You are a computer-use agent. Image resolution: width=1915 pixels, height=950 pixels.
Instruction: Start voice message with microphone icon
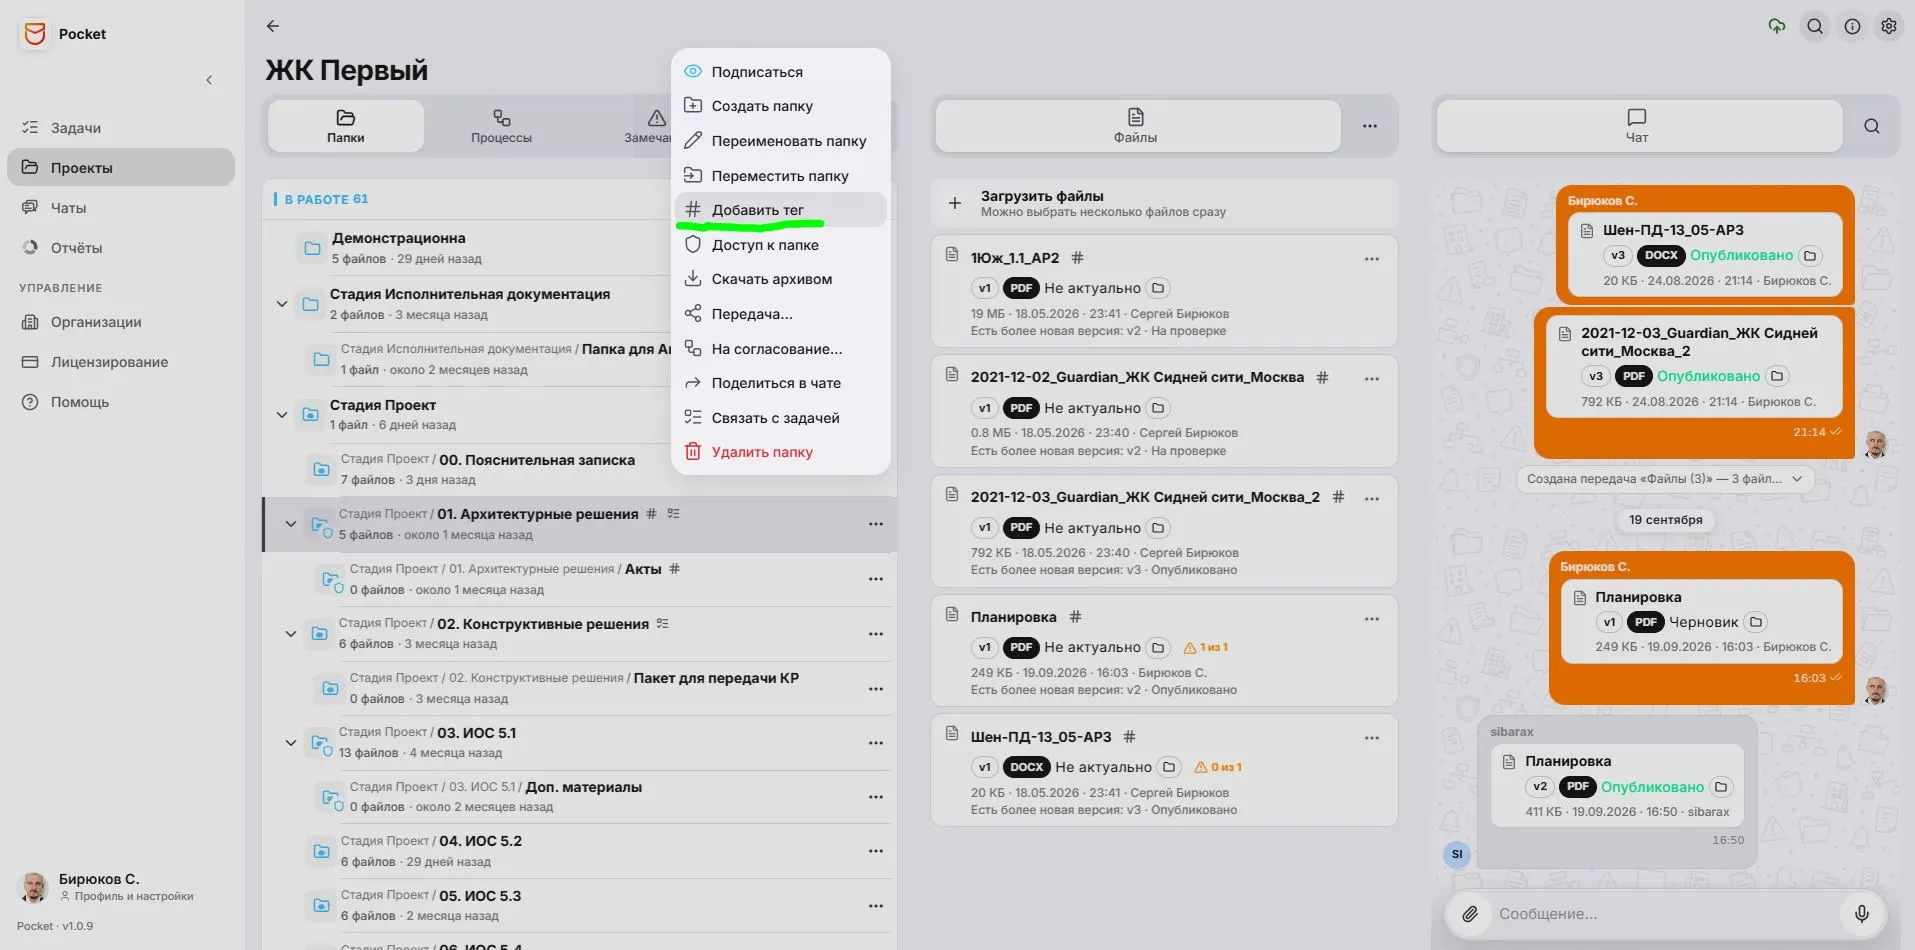coord(1862,914)
